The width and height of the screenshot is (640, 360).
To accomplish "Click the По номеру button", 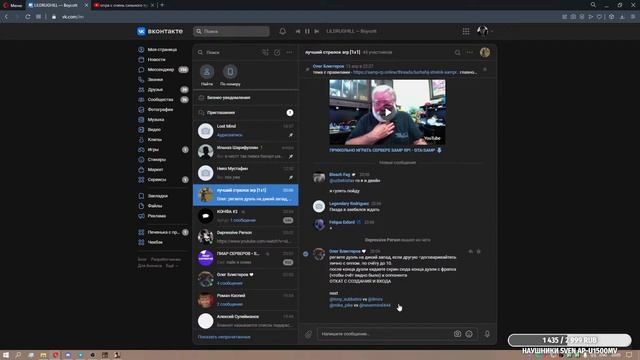I will click(x=230, y=76).
